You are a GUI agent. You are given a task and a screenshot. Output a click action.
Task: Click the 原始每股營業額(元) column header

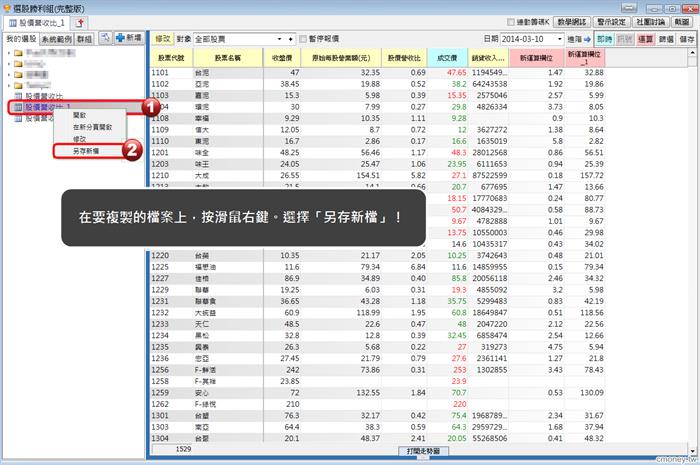click(341, 58)
